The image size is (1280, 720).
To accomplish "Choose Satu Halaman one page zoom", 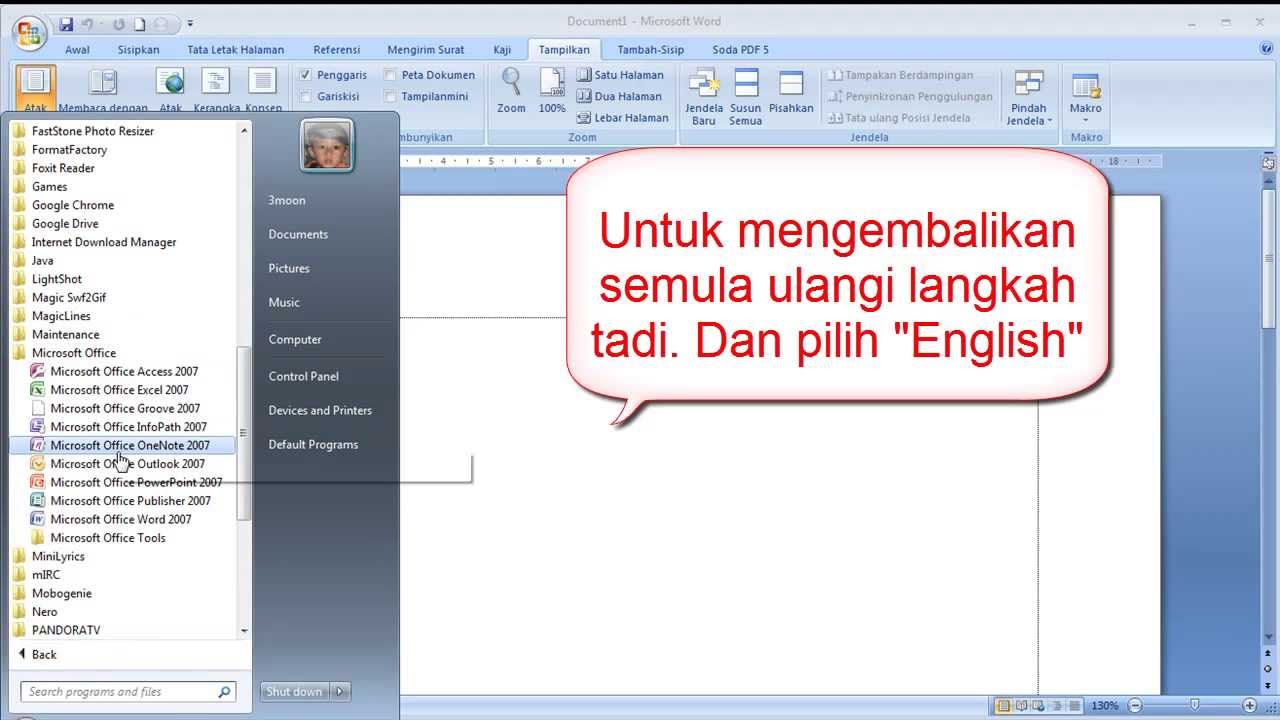I will pyautogui.click(x=620, y=75).
